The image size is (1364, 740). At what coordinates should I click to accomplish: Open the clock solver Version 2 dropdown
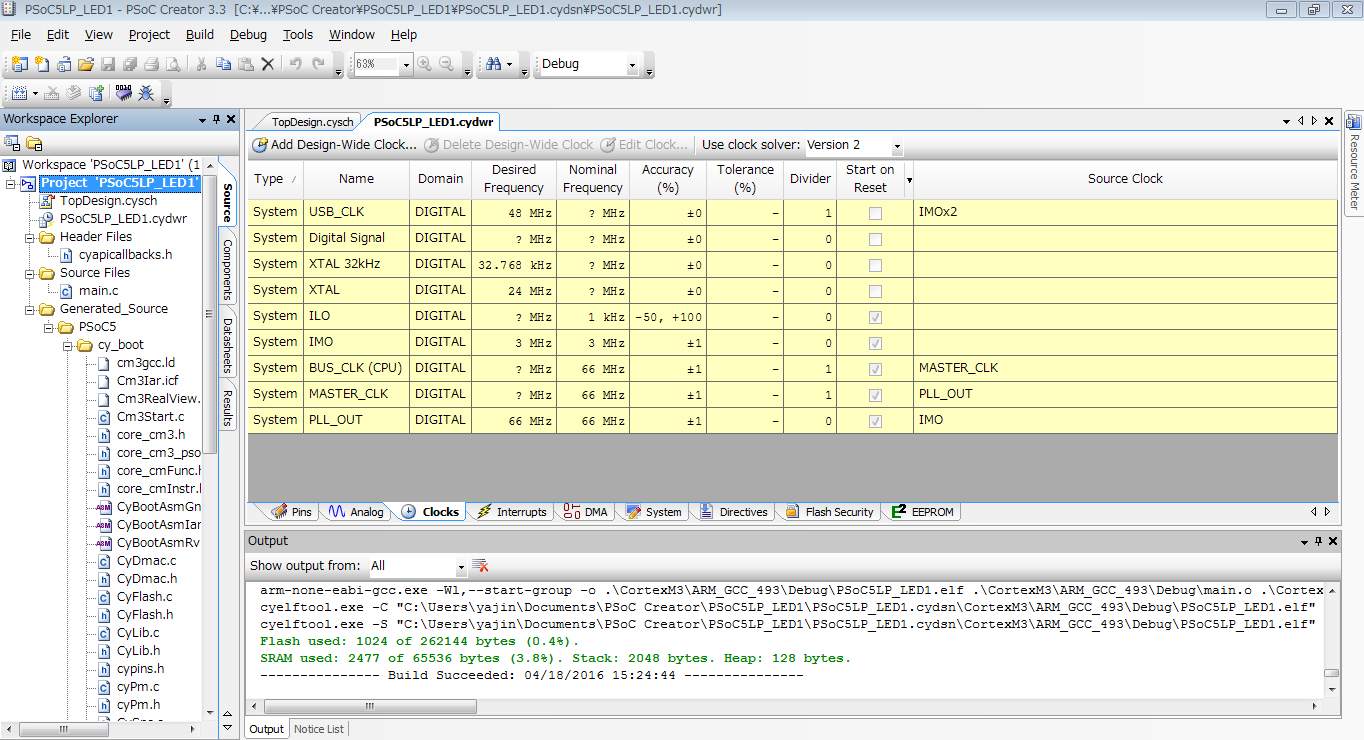click(897, 145)
